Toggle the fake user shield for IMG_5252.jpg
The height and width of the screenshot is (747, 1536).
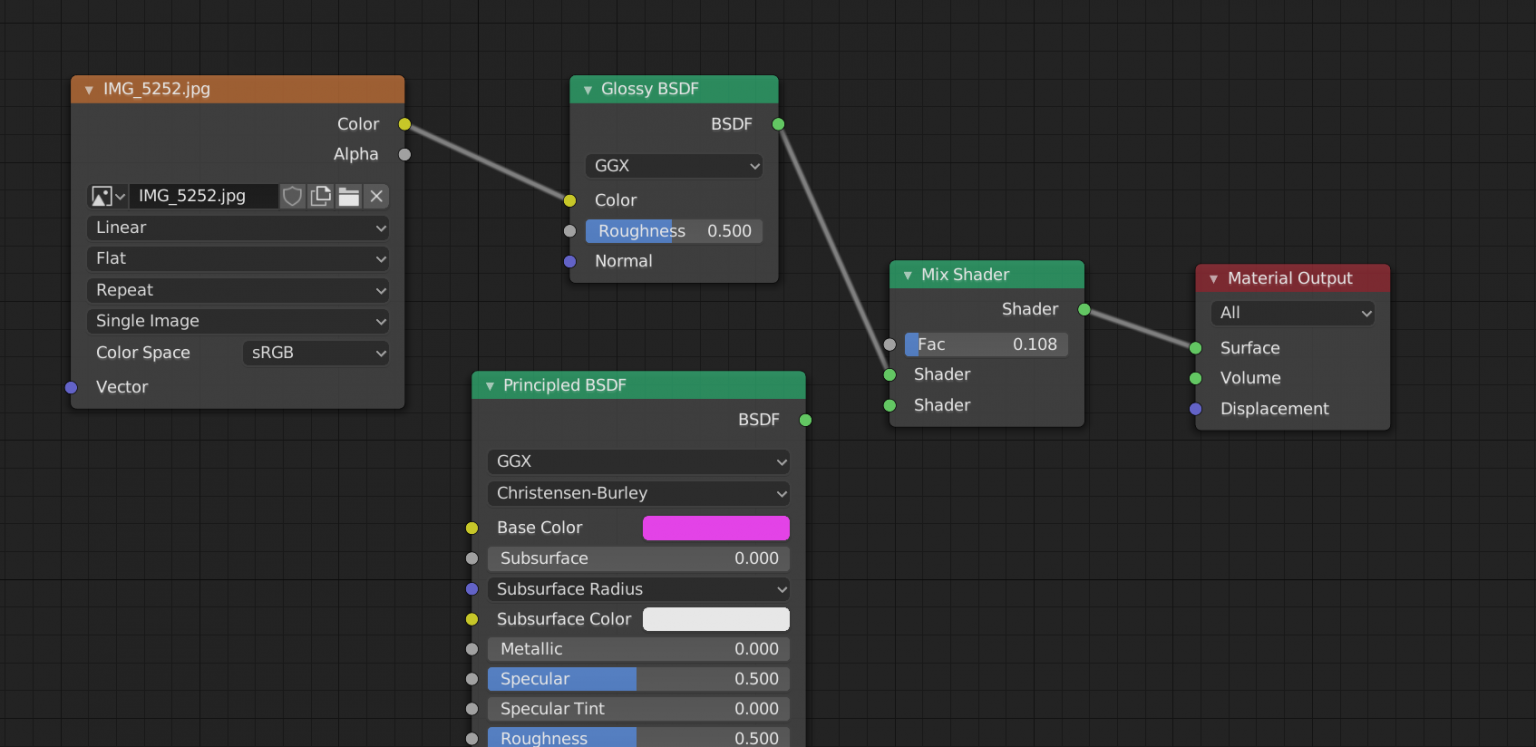coord(292,196)
